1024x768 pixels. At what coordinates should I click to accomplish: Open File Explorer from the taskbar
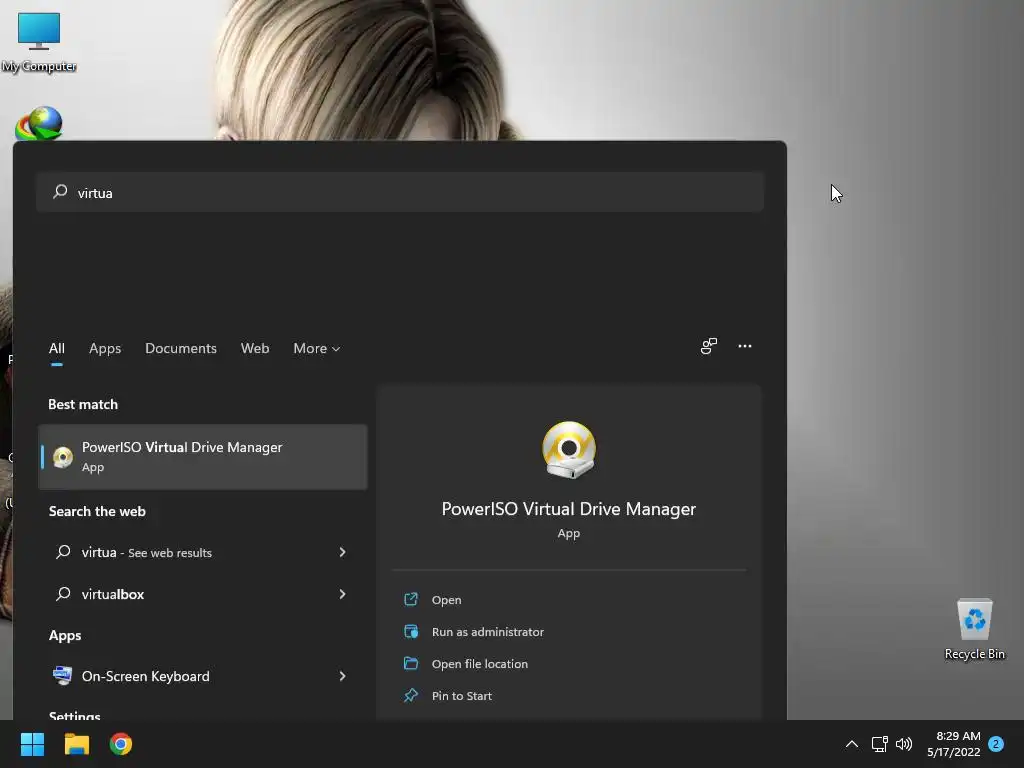point(76,744)
